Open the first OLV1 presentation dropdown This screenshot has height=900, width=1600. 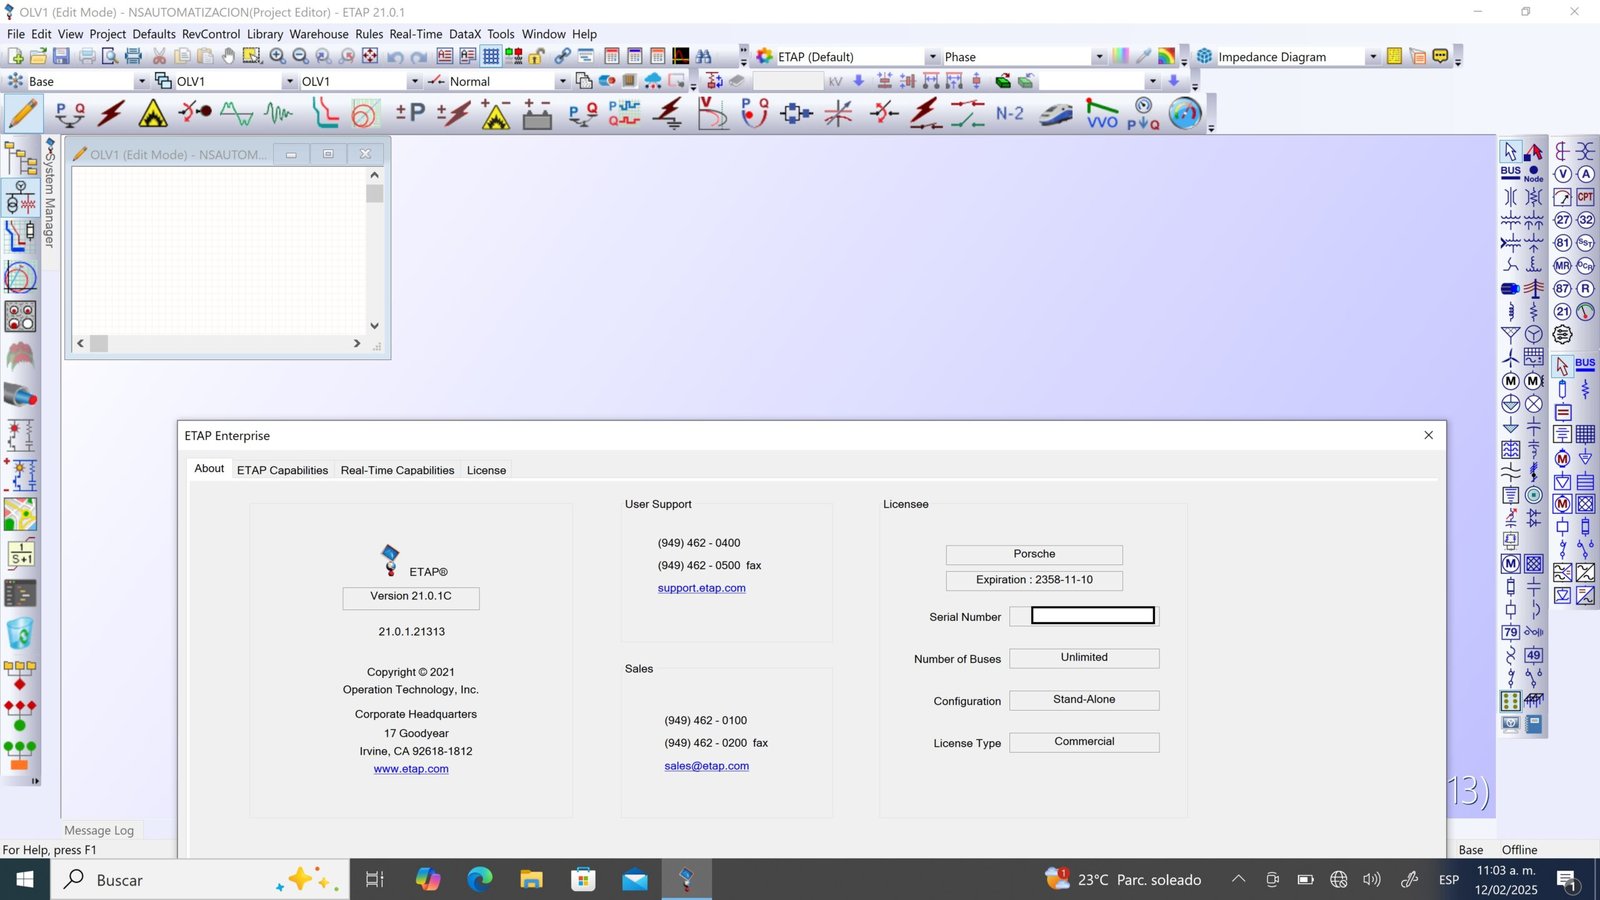click(x=290, y=81)
